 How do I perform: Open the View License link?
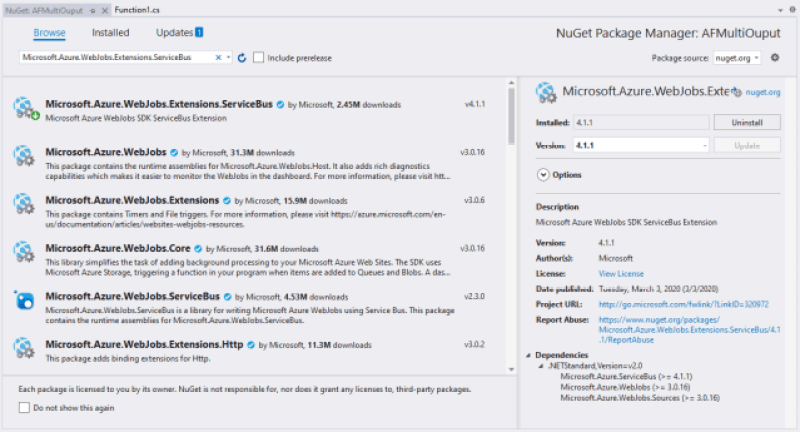click(621, 274)
